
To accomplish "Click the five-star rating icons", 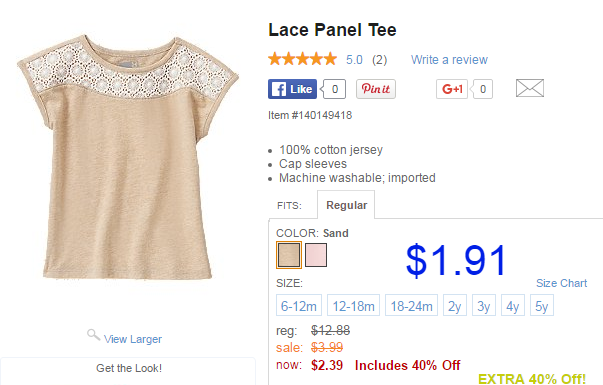I will click(302, 59).
